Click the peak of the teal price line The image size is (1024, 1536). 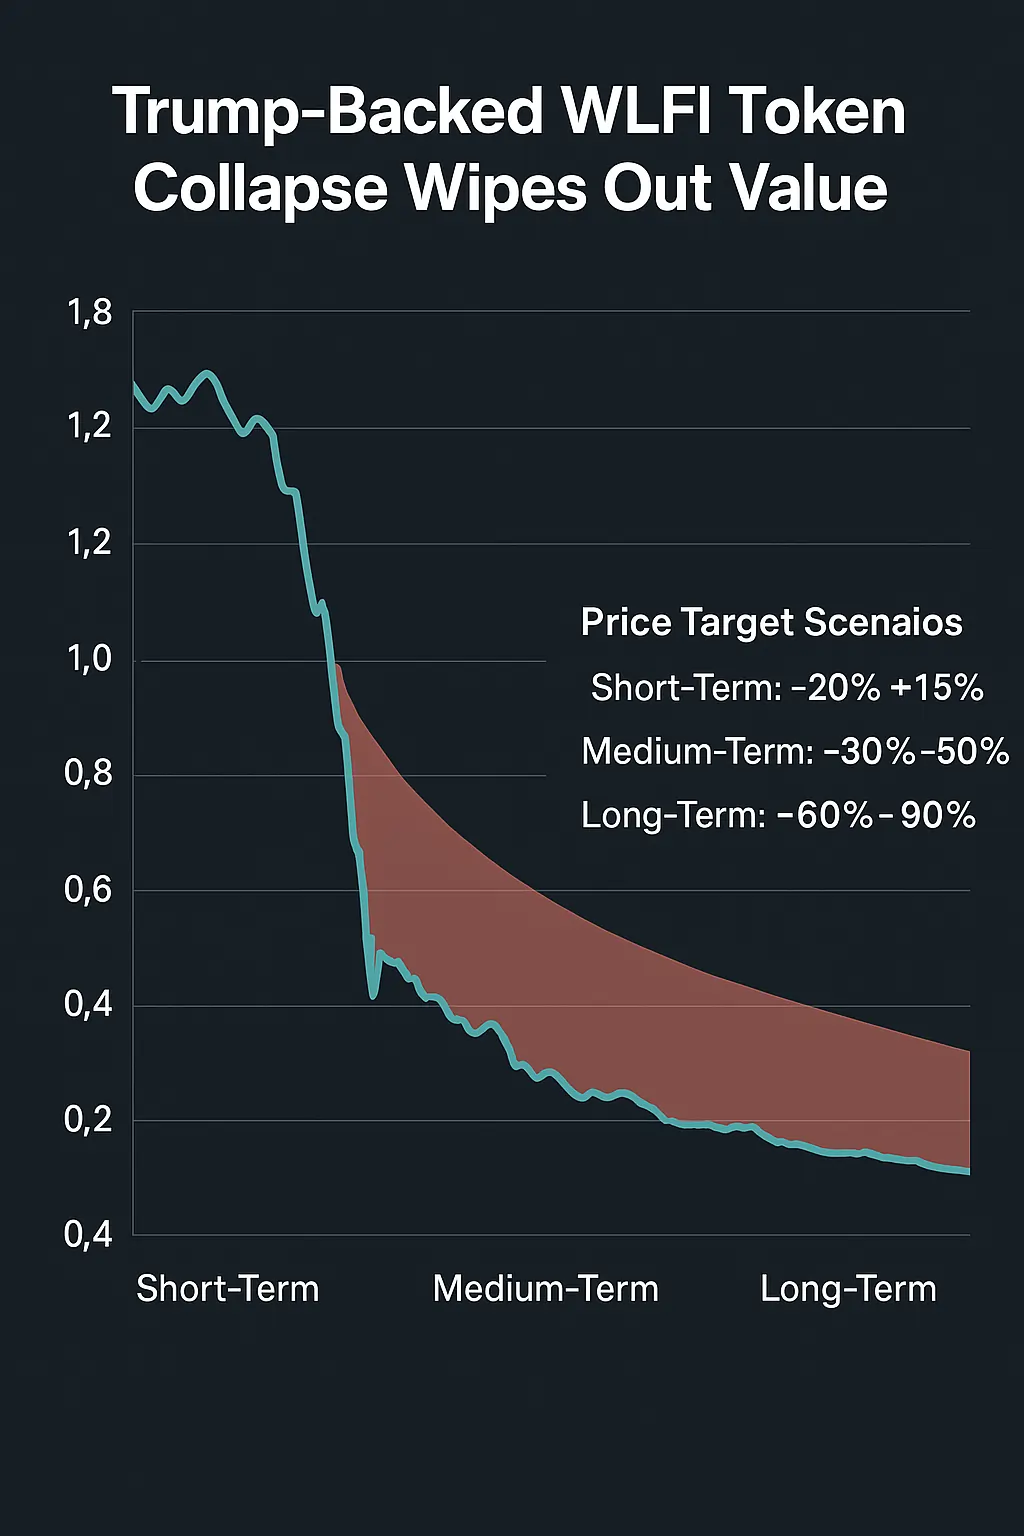[x=207, y=374]
